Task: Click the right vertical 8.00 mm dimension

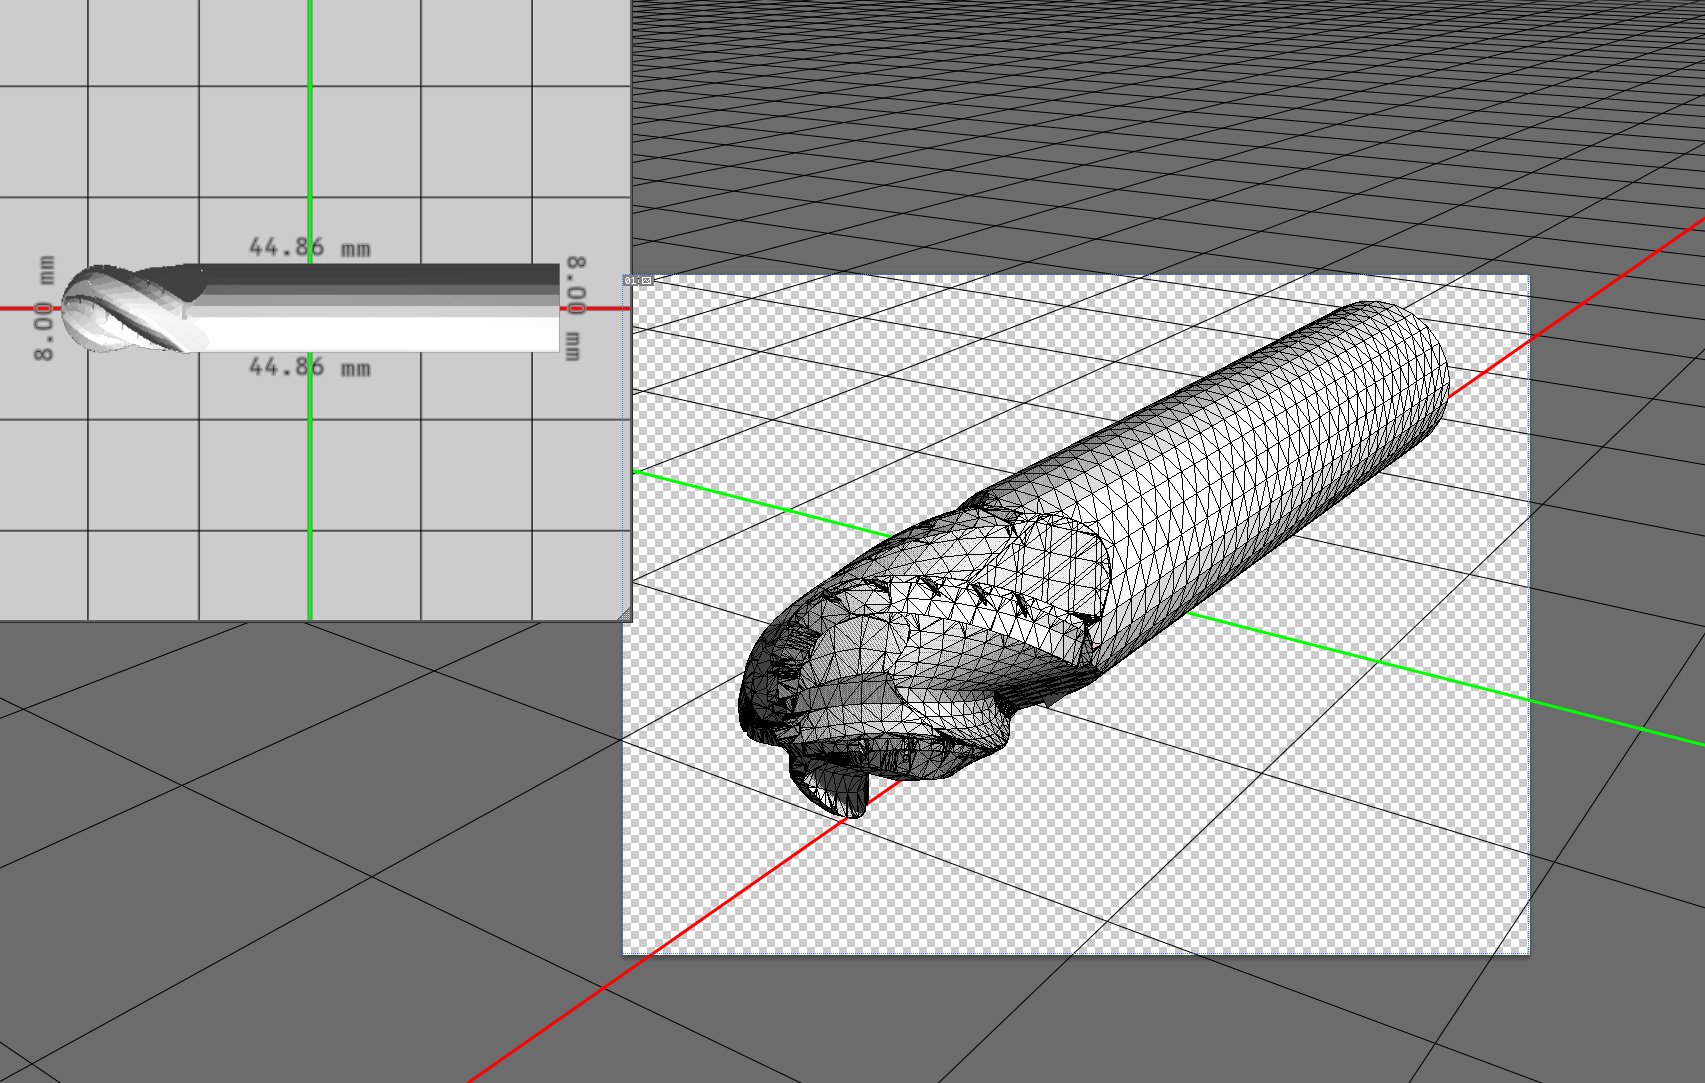Action: [x=575, y=308]
